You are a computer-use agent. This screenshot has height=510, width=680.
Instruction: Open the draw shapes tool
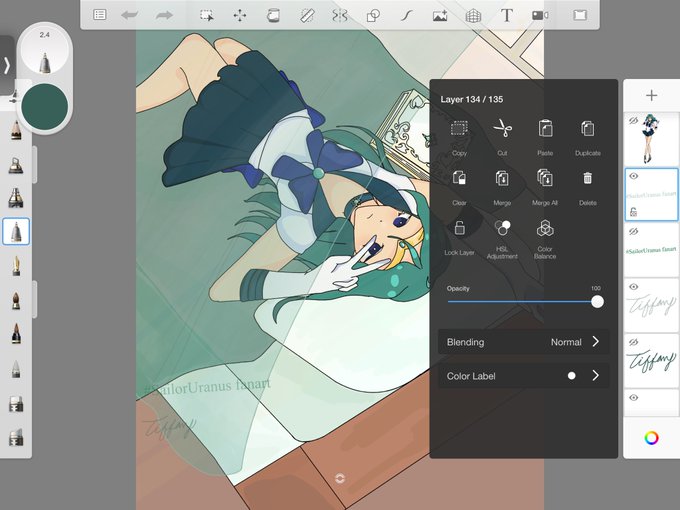tap(373, 16)
